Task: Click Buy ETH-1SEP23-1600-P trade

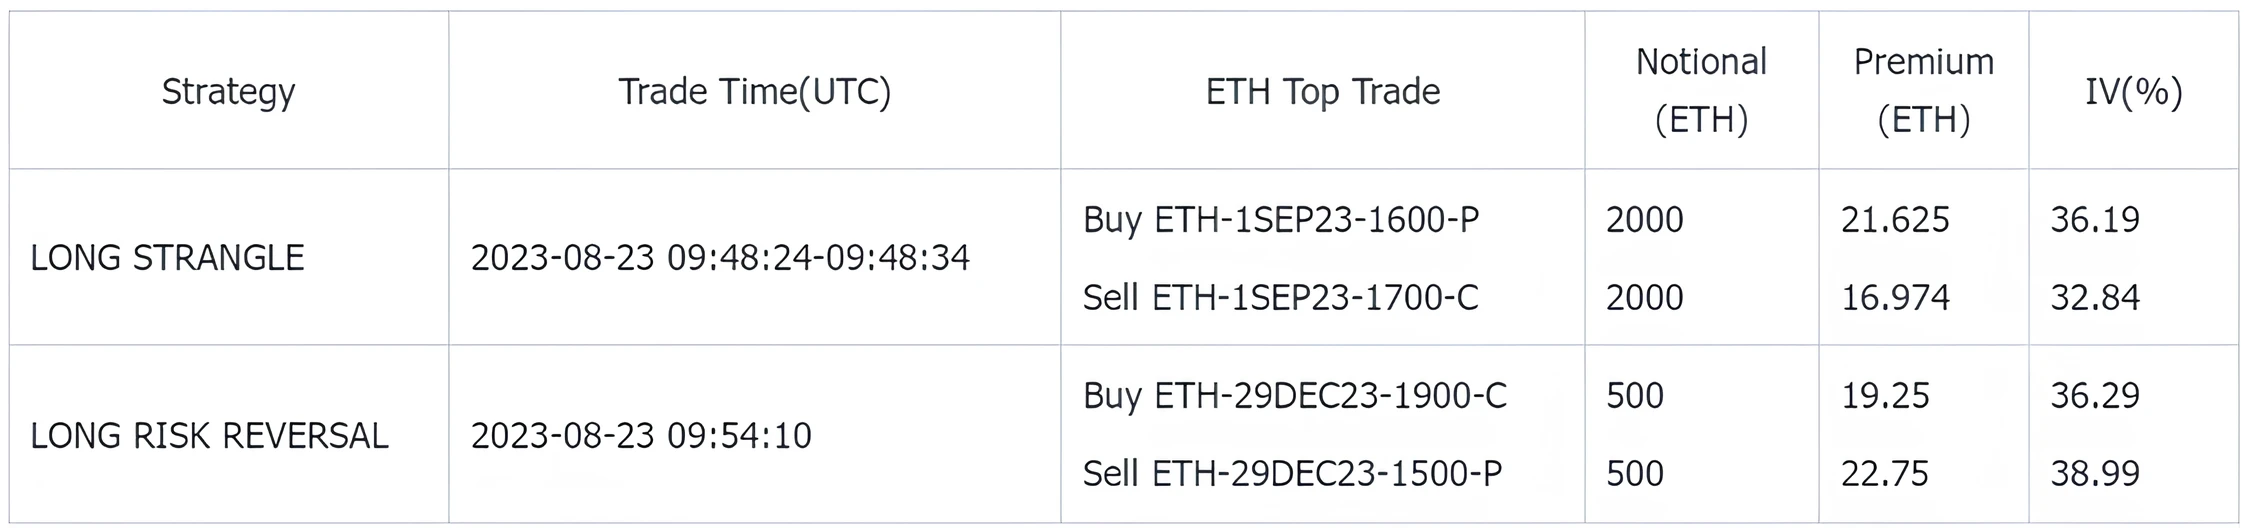Action: pyautogui.click(x=1281, y=219)
